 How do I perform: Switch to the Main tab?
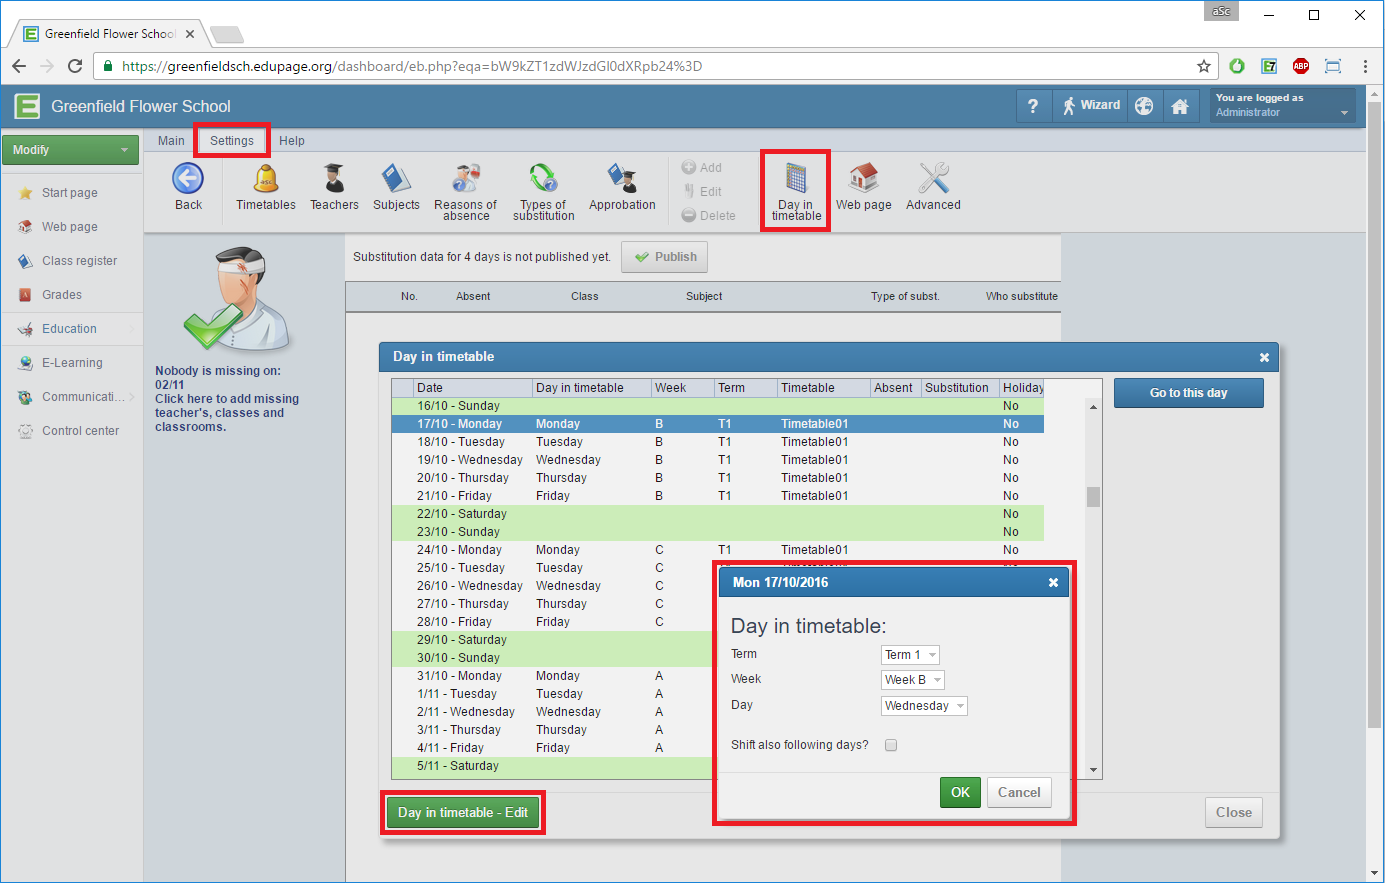click(171, 141)
